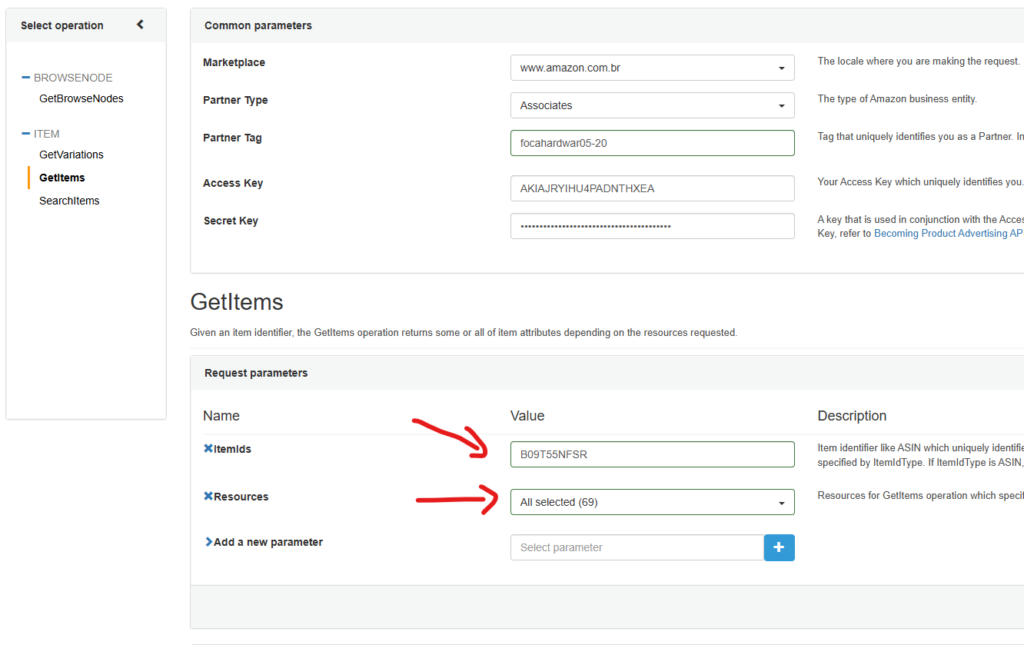Edit the Access Key field
This screenshot has width=1024, height=645.
(x=652, y=189)
